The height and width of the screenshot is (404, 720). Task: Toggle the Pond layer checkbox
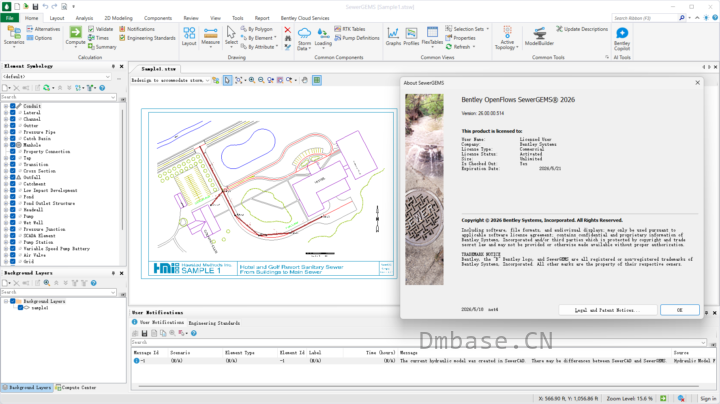tap(12, 196)
